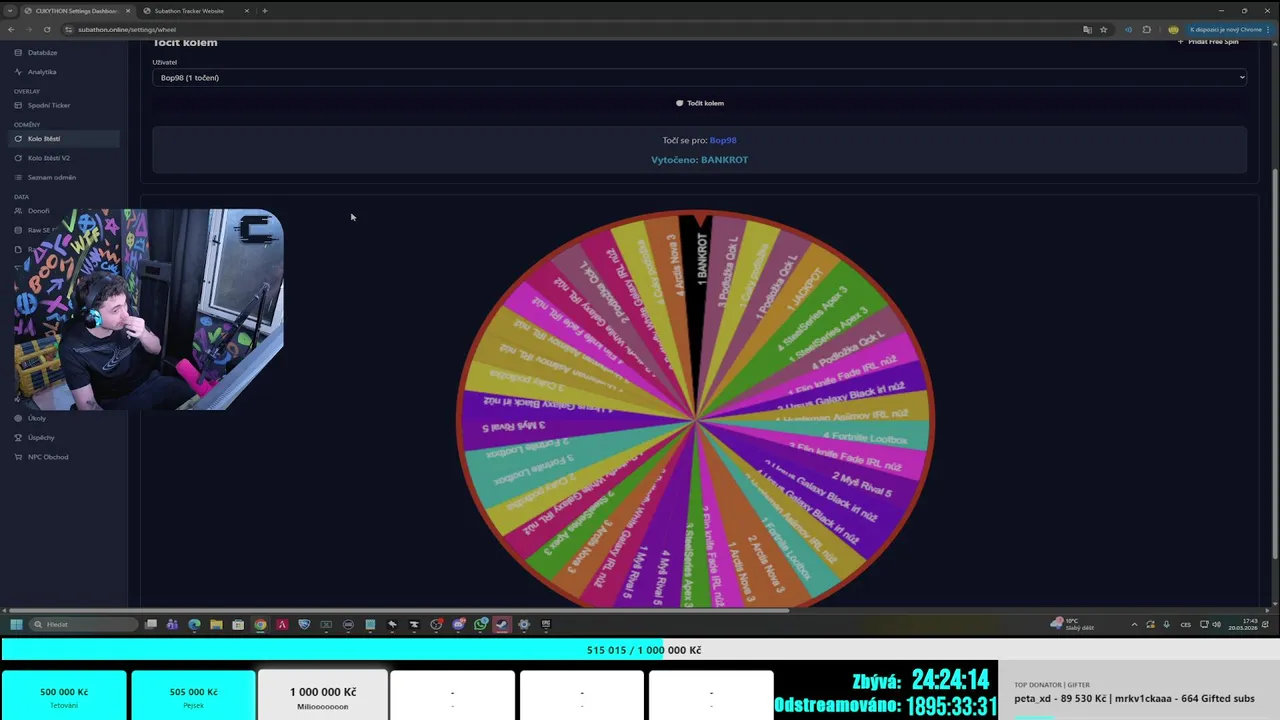Screen dimensions: 1280x720
Task: Click the Točit kolem spin button
Action: (699, 103)
